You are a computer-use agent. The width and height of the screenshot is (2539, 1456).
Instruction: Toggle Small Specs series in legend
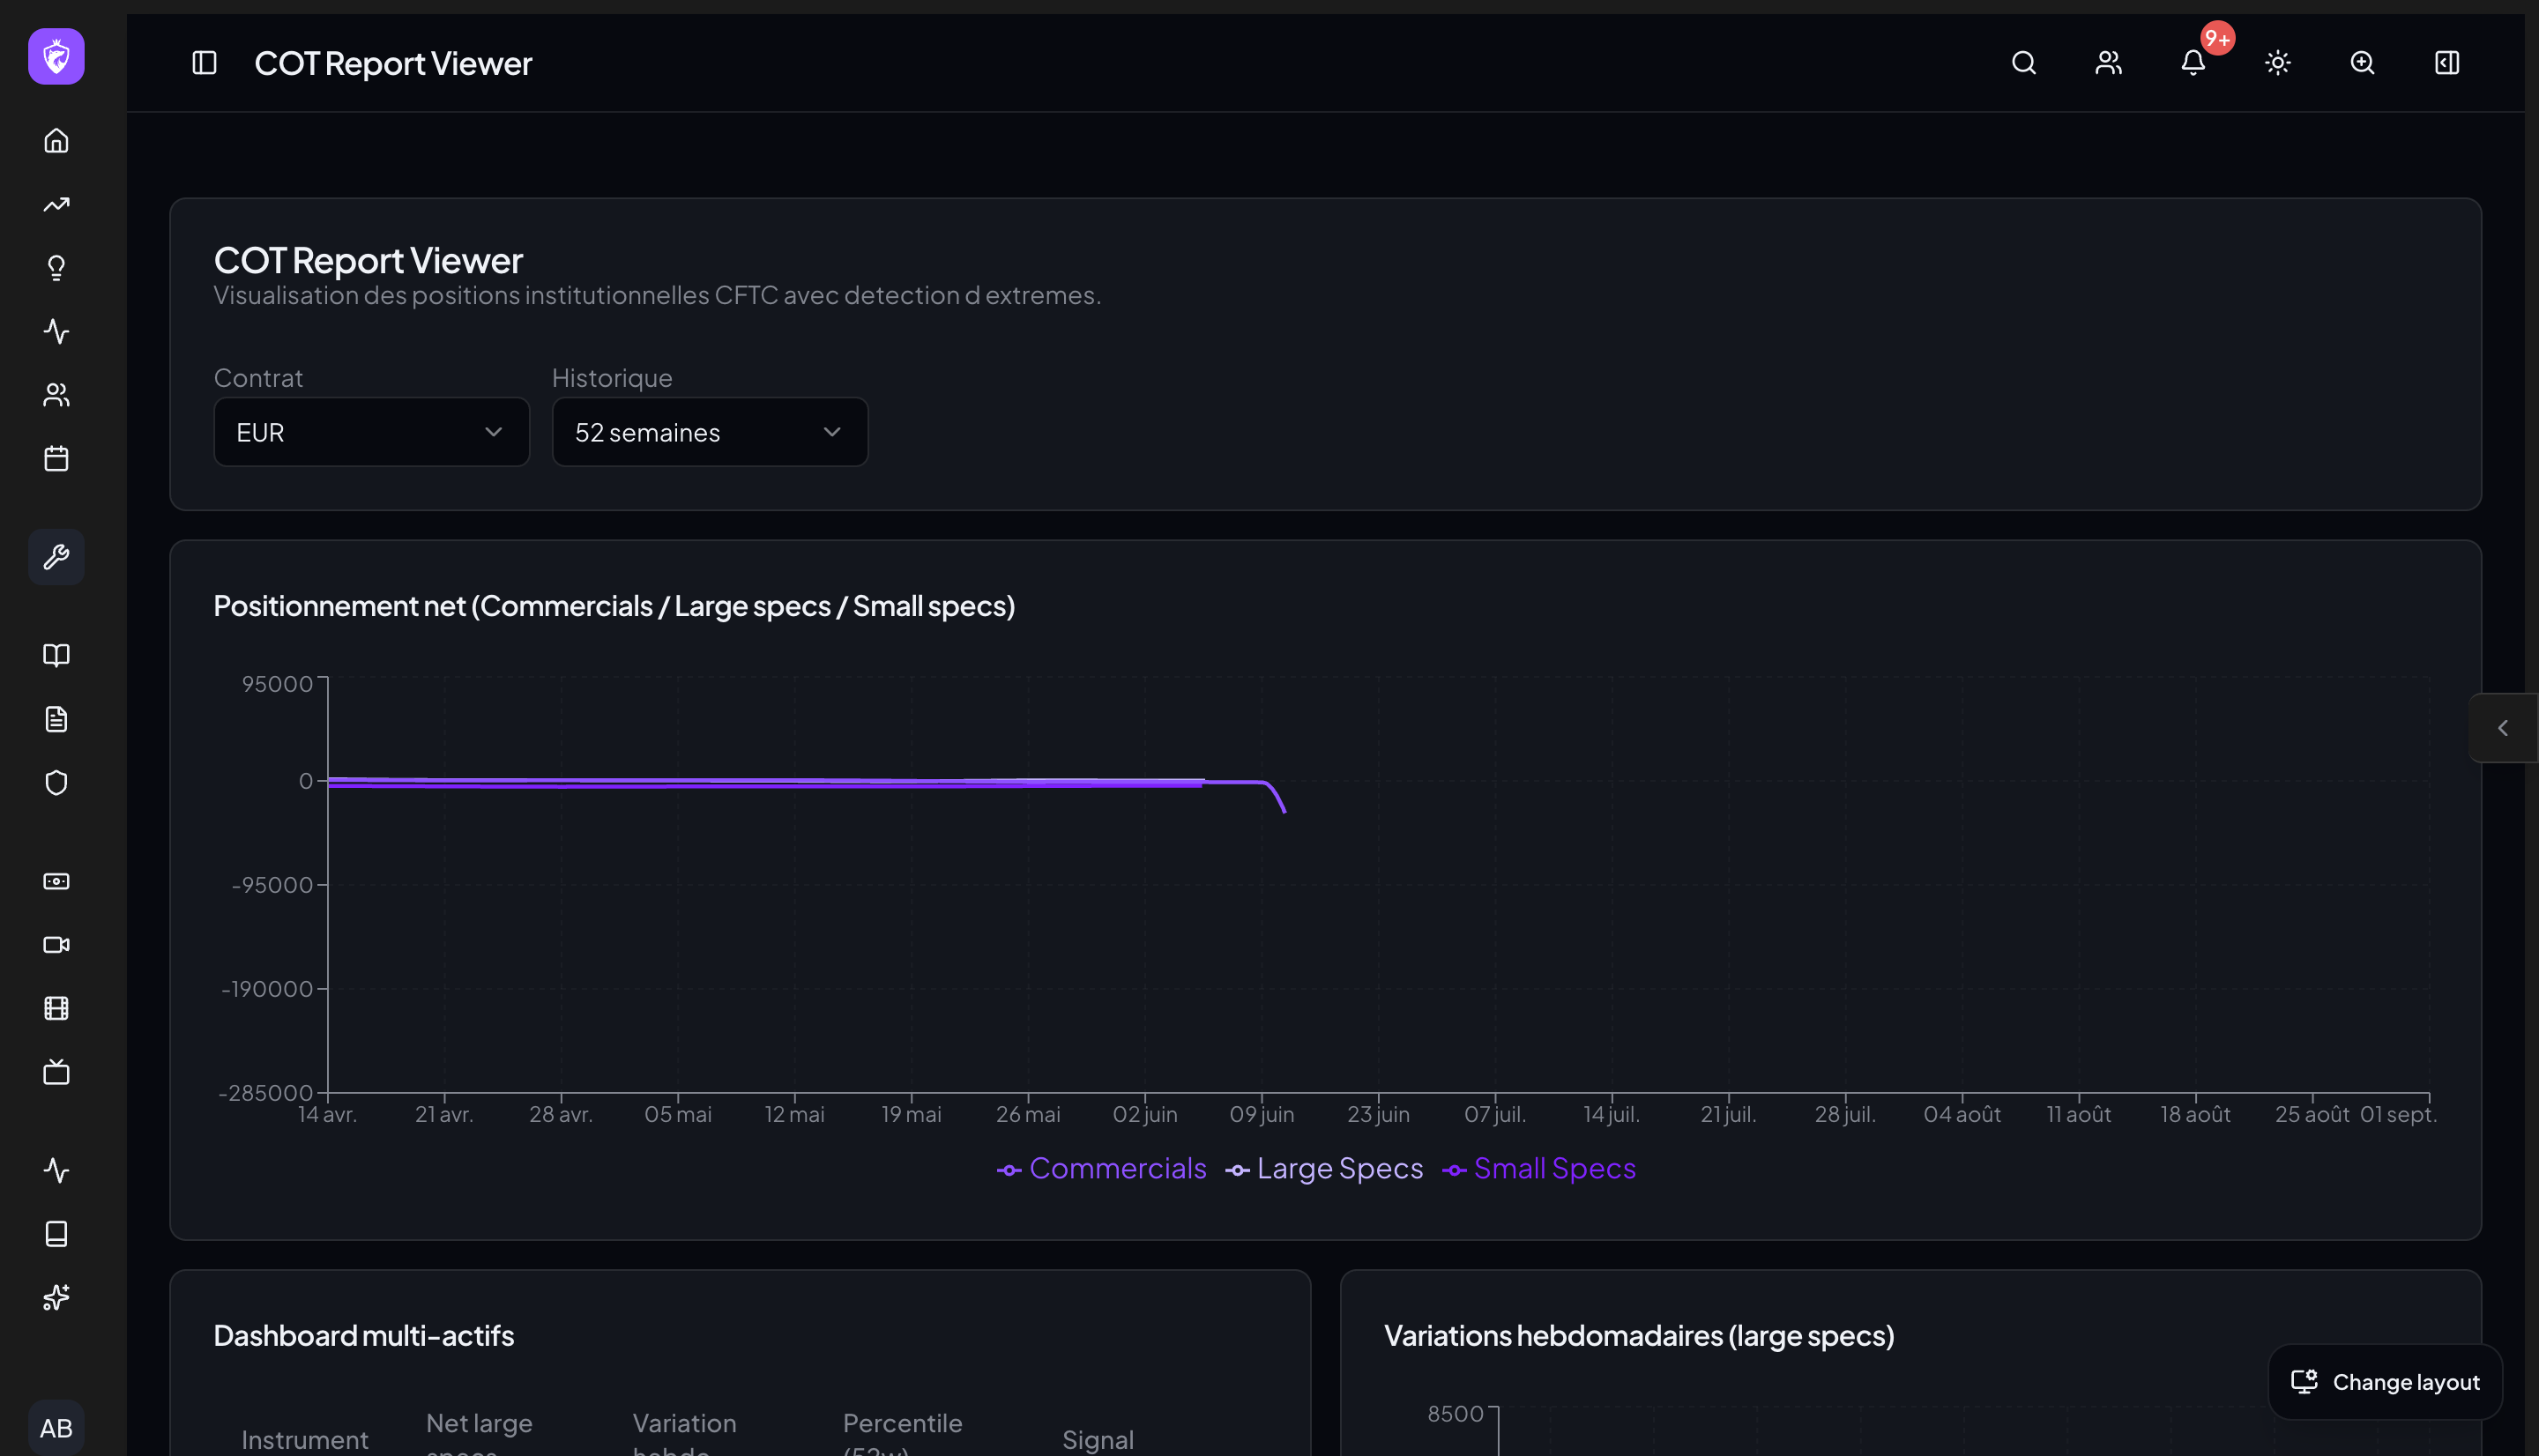pos(1539,1168)
